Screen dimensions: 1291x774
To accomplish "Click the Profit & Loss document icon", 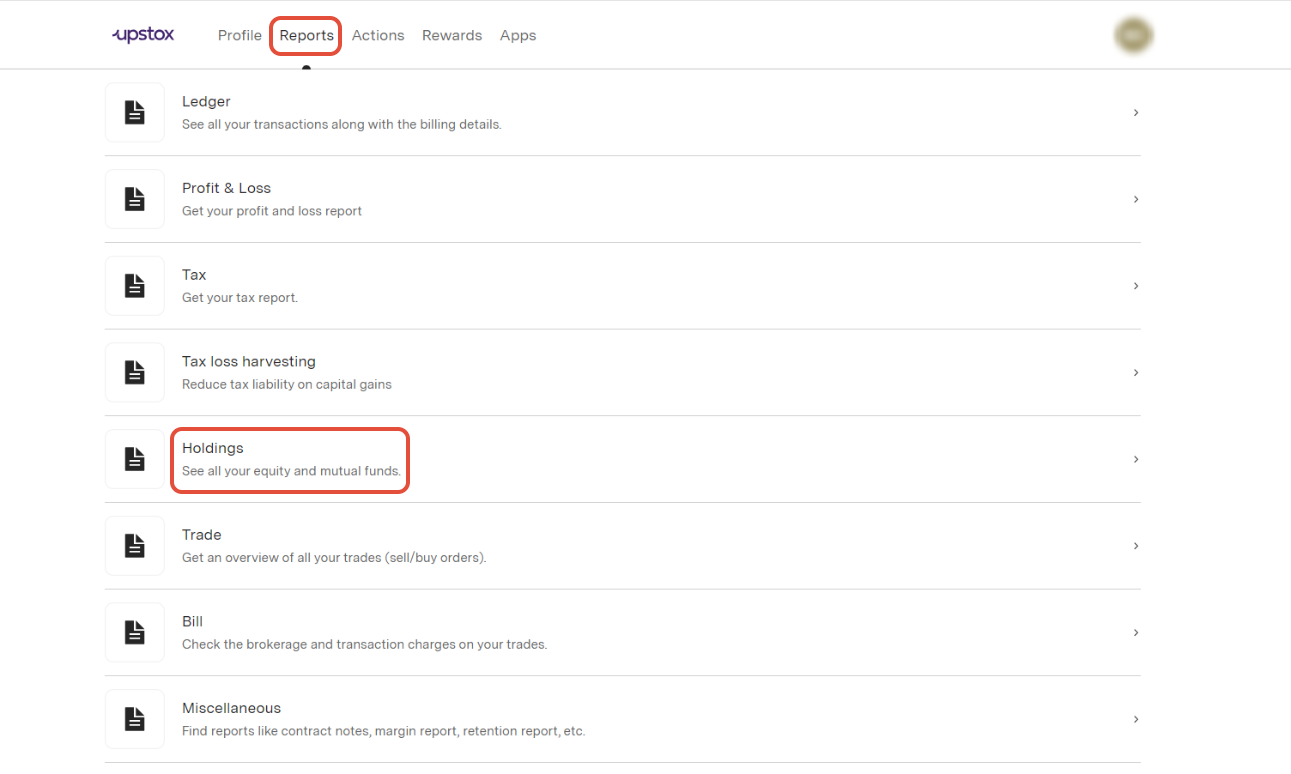I will click(135, 199).
